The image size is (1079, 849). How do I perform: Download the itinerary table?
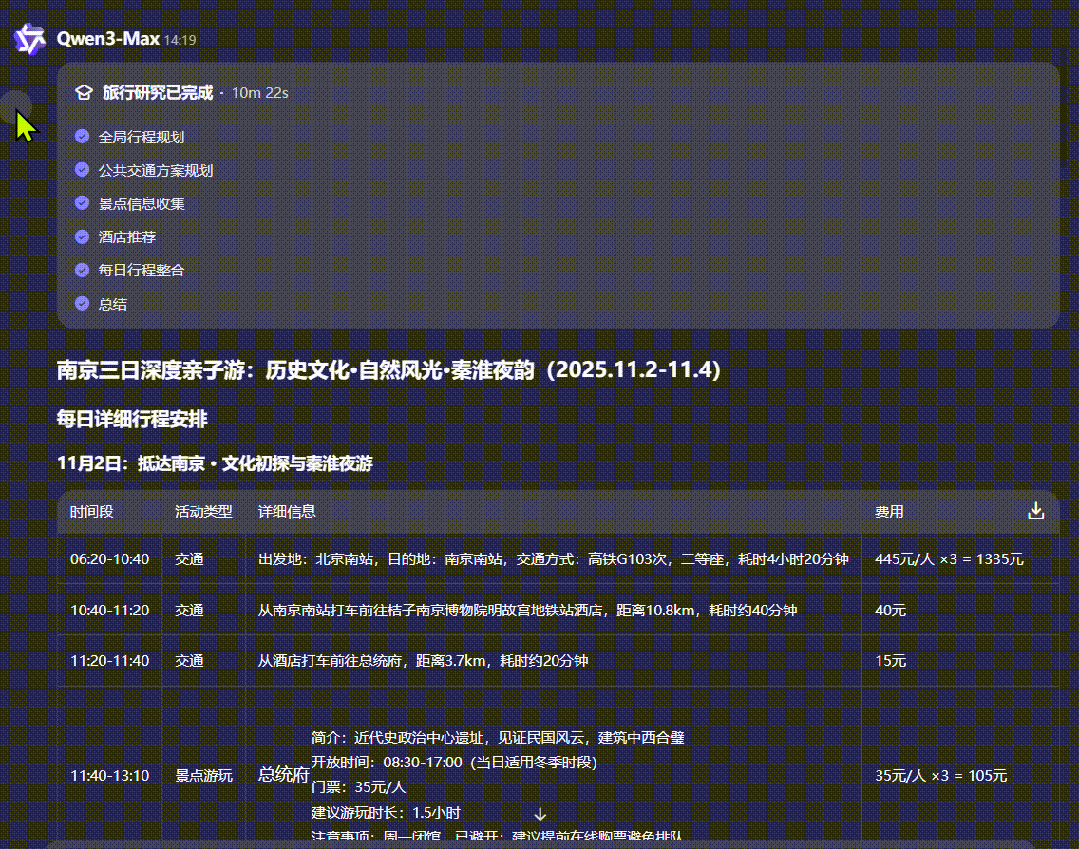coord(1036,511)
